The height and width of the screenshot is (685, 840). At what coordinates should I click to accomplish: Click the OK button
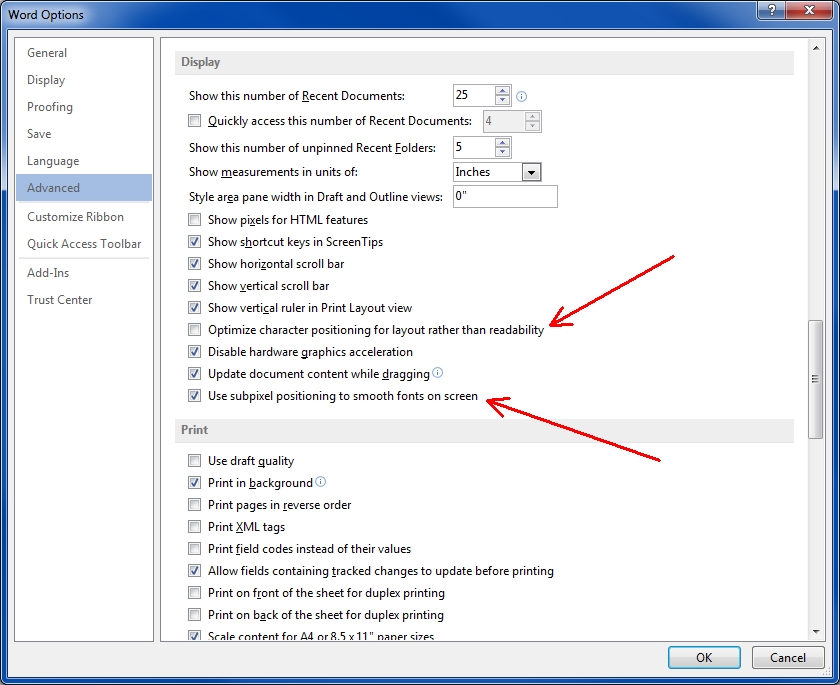(704, 657)
